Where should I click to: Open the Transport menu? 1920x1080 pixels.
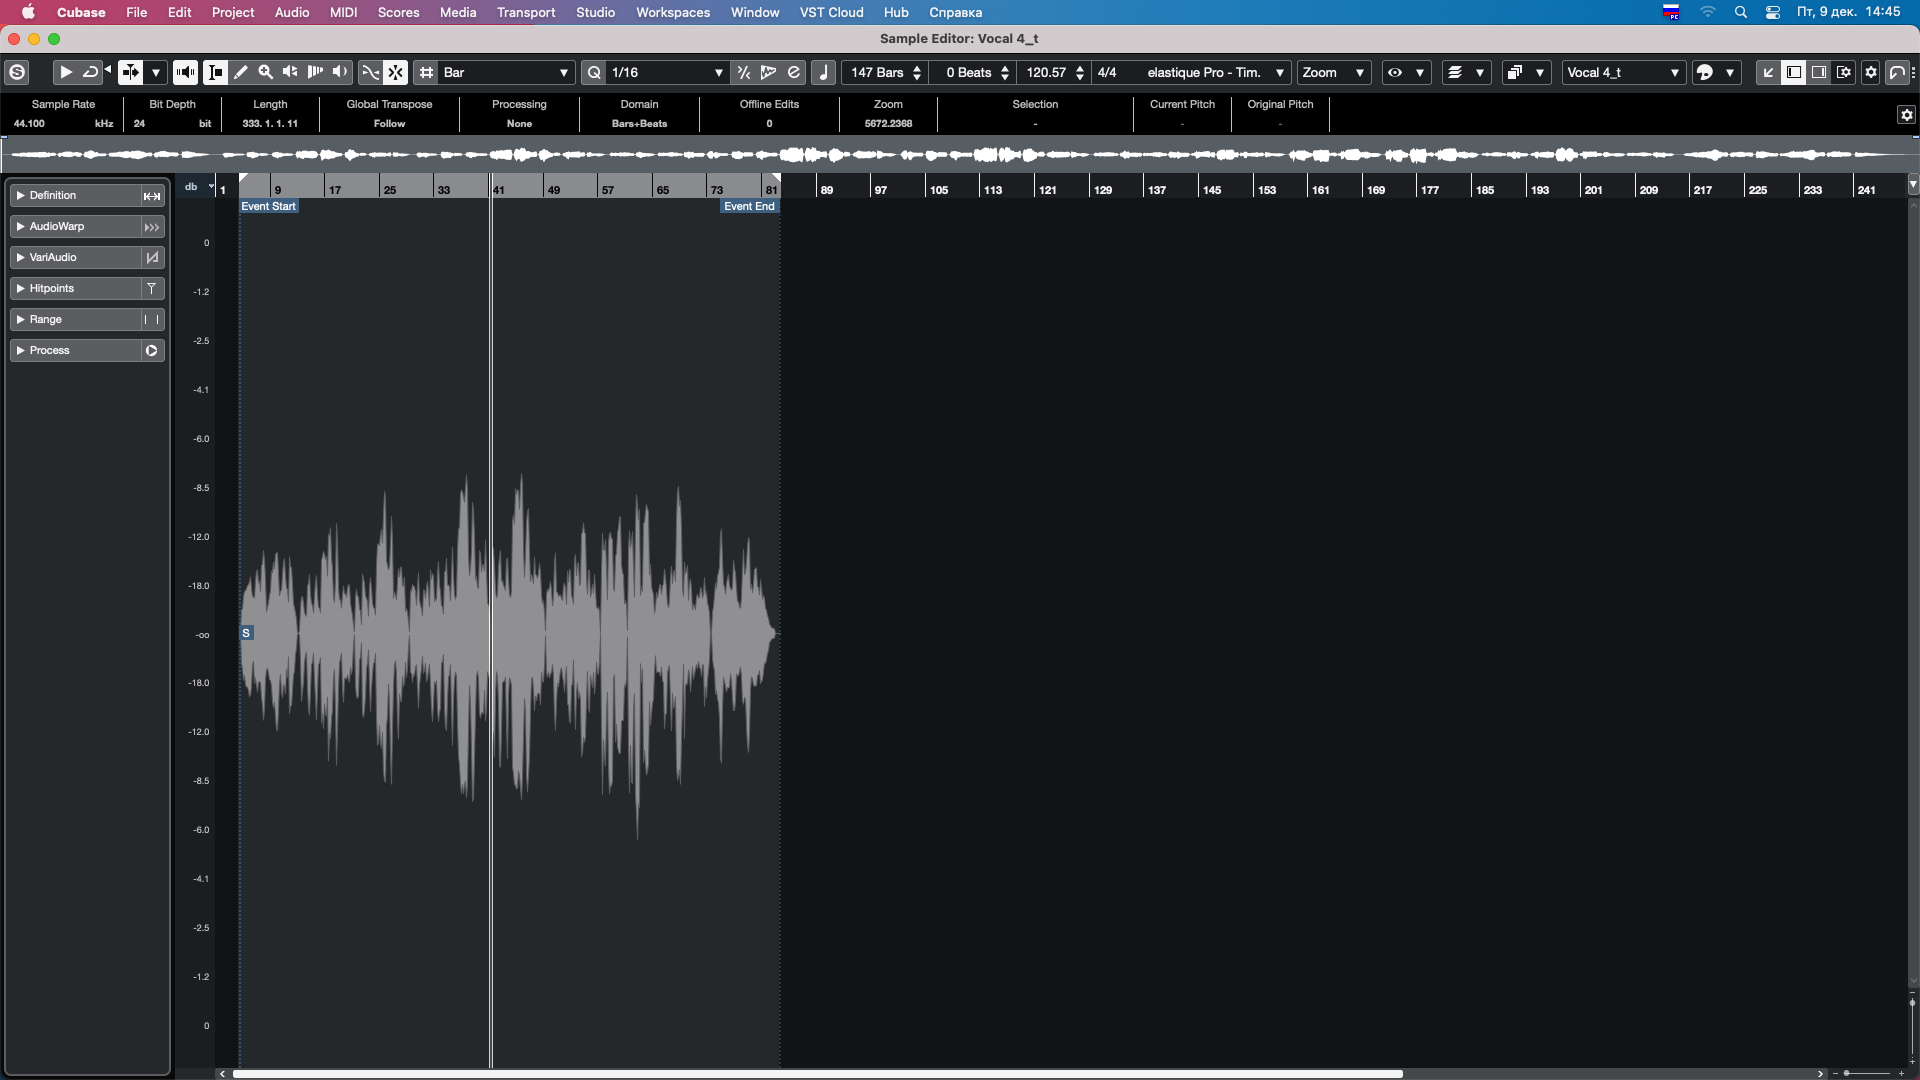click(526, 12)
